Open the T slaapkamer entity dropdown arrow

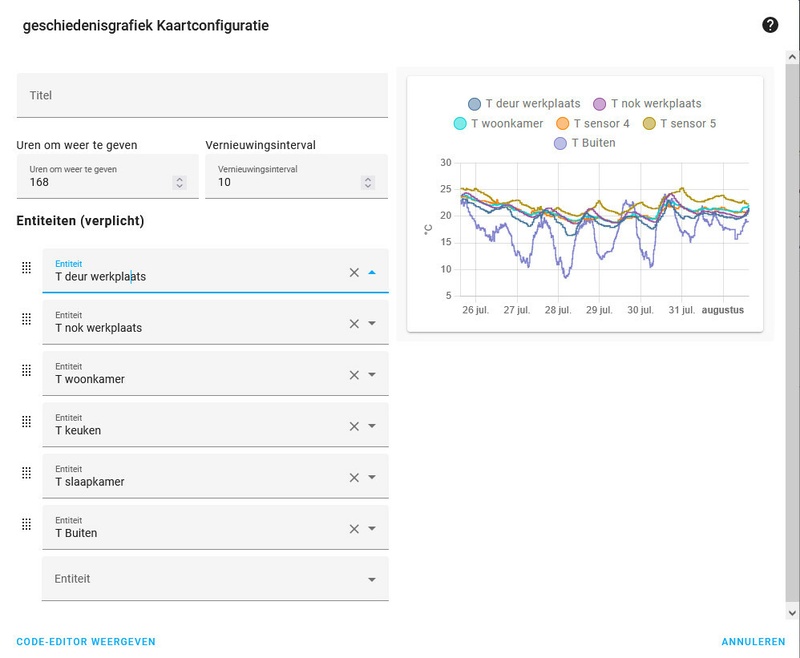point(372,478)
